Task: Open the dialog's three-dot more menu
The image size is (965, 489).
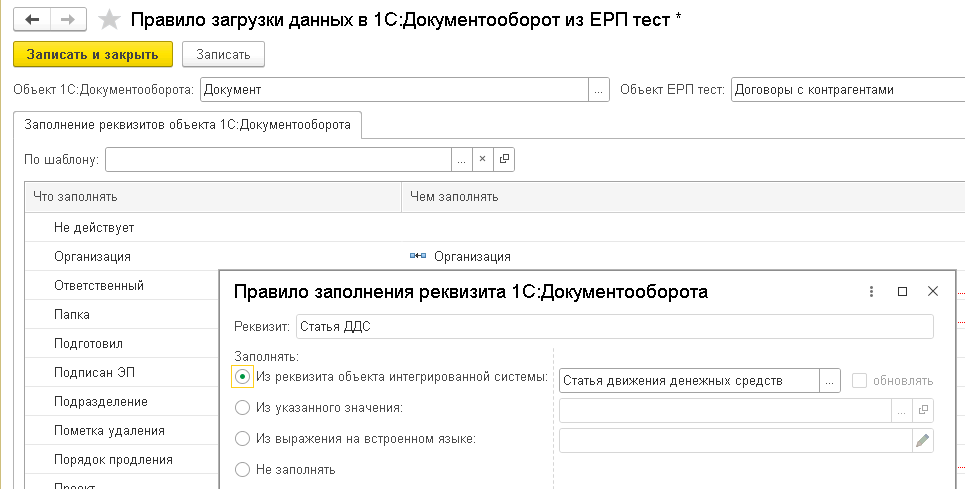Action: (871, 291)
